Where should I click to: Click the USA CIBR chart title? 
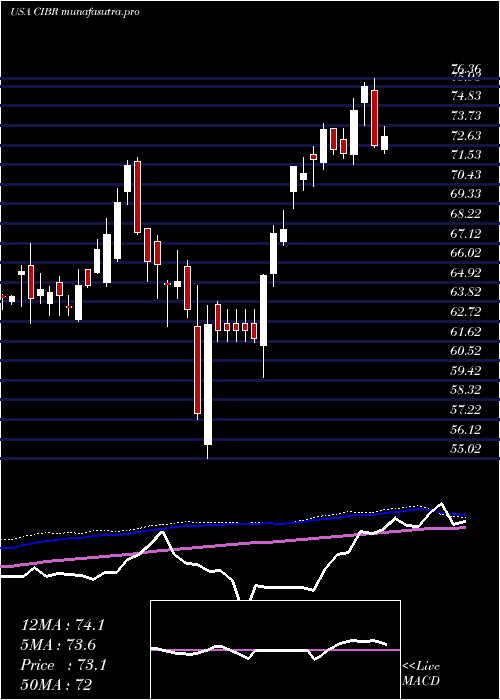coord(74,12)
